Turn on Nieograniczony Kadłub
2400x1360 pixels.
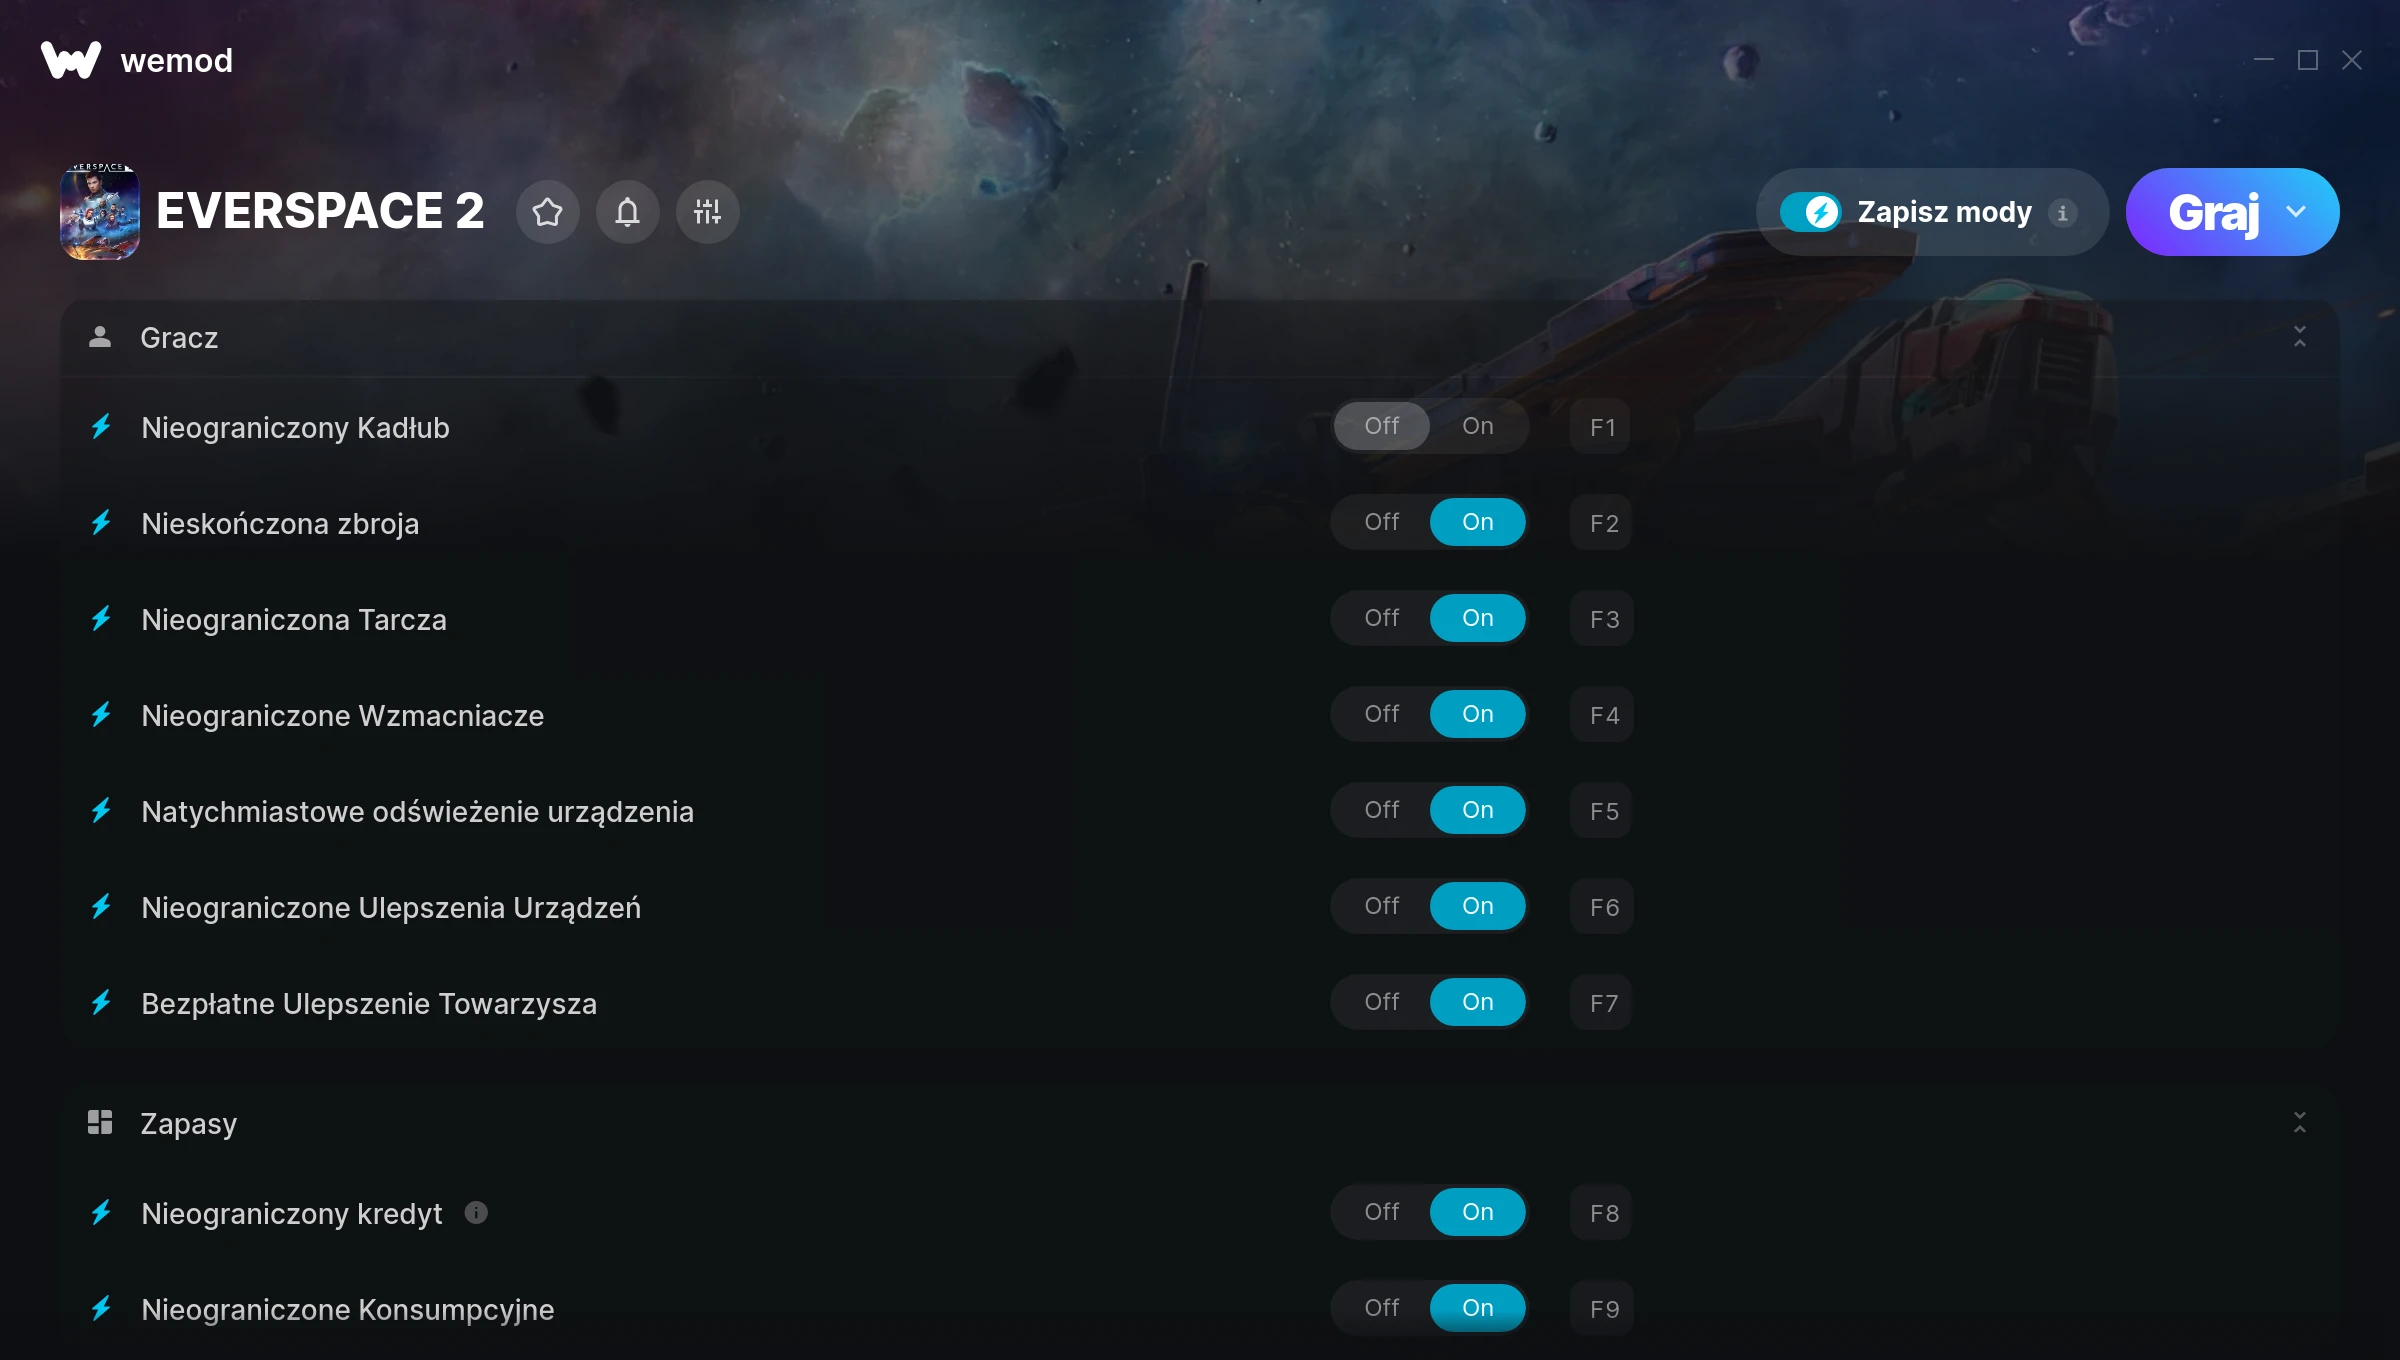click(x=1477, y=426)
